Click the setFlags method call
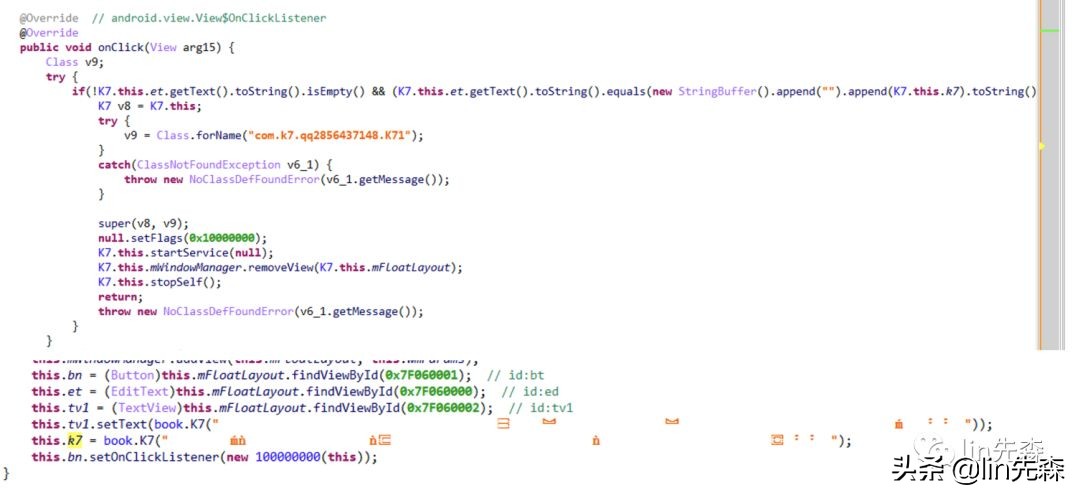 (x=157, y=238)
